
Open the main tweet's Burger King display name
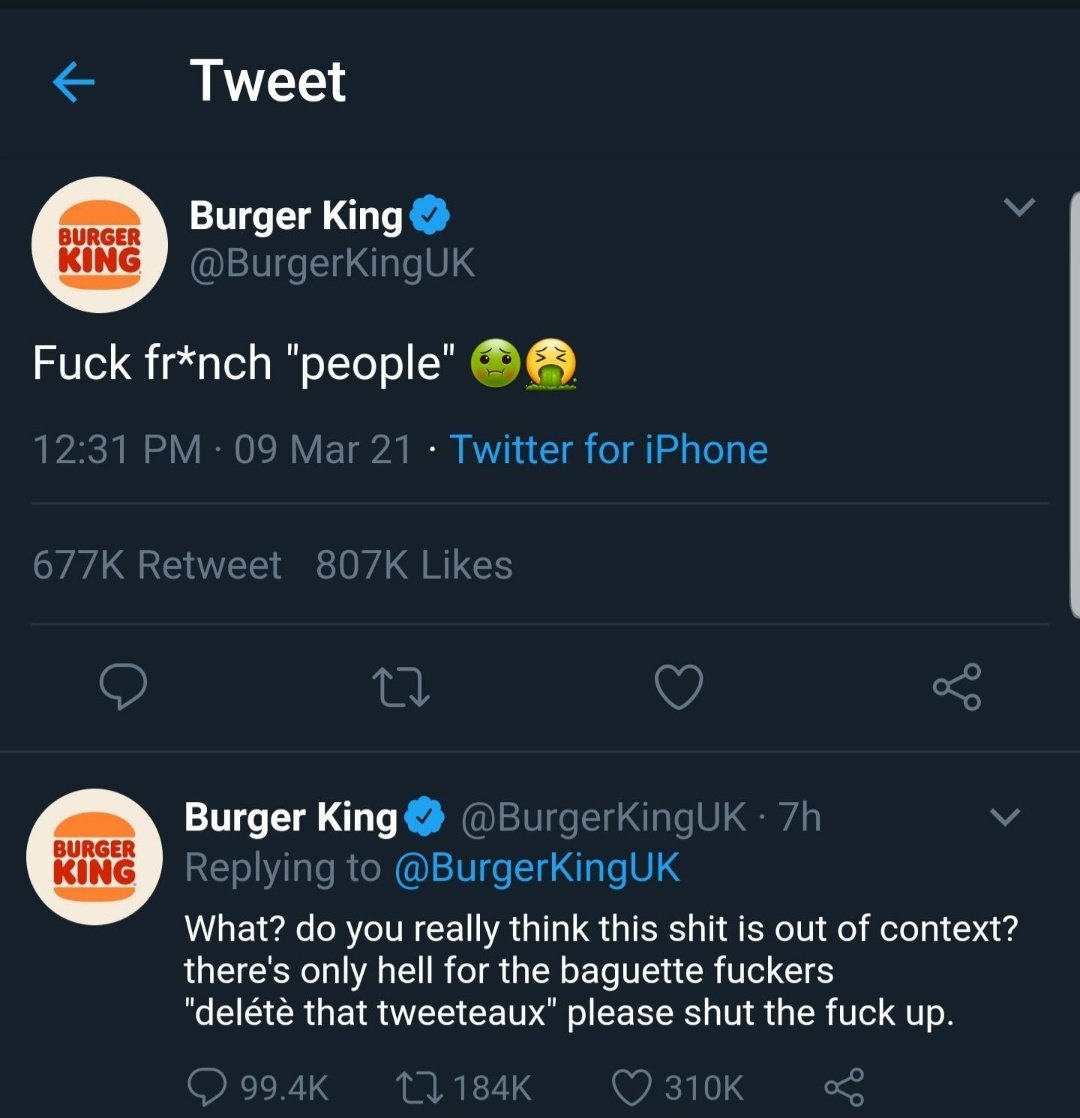[296, 215]
